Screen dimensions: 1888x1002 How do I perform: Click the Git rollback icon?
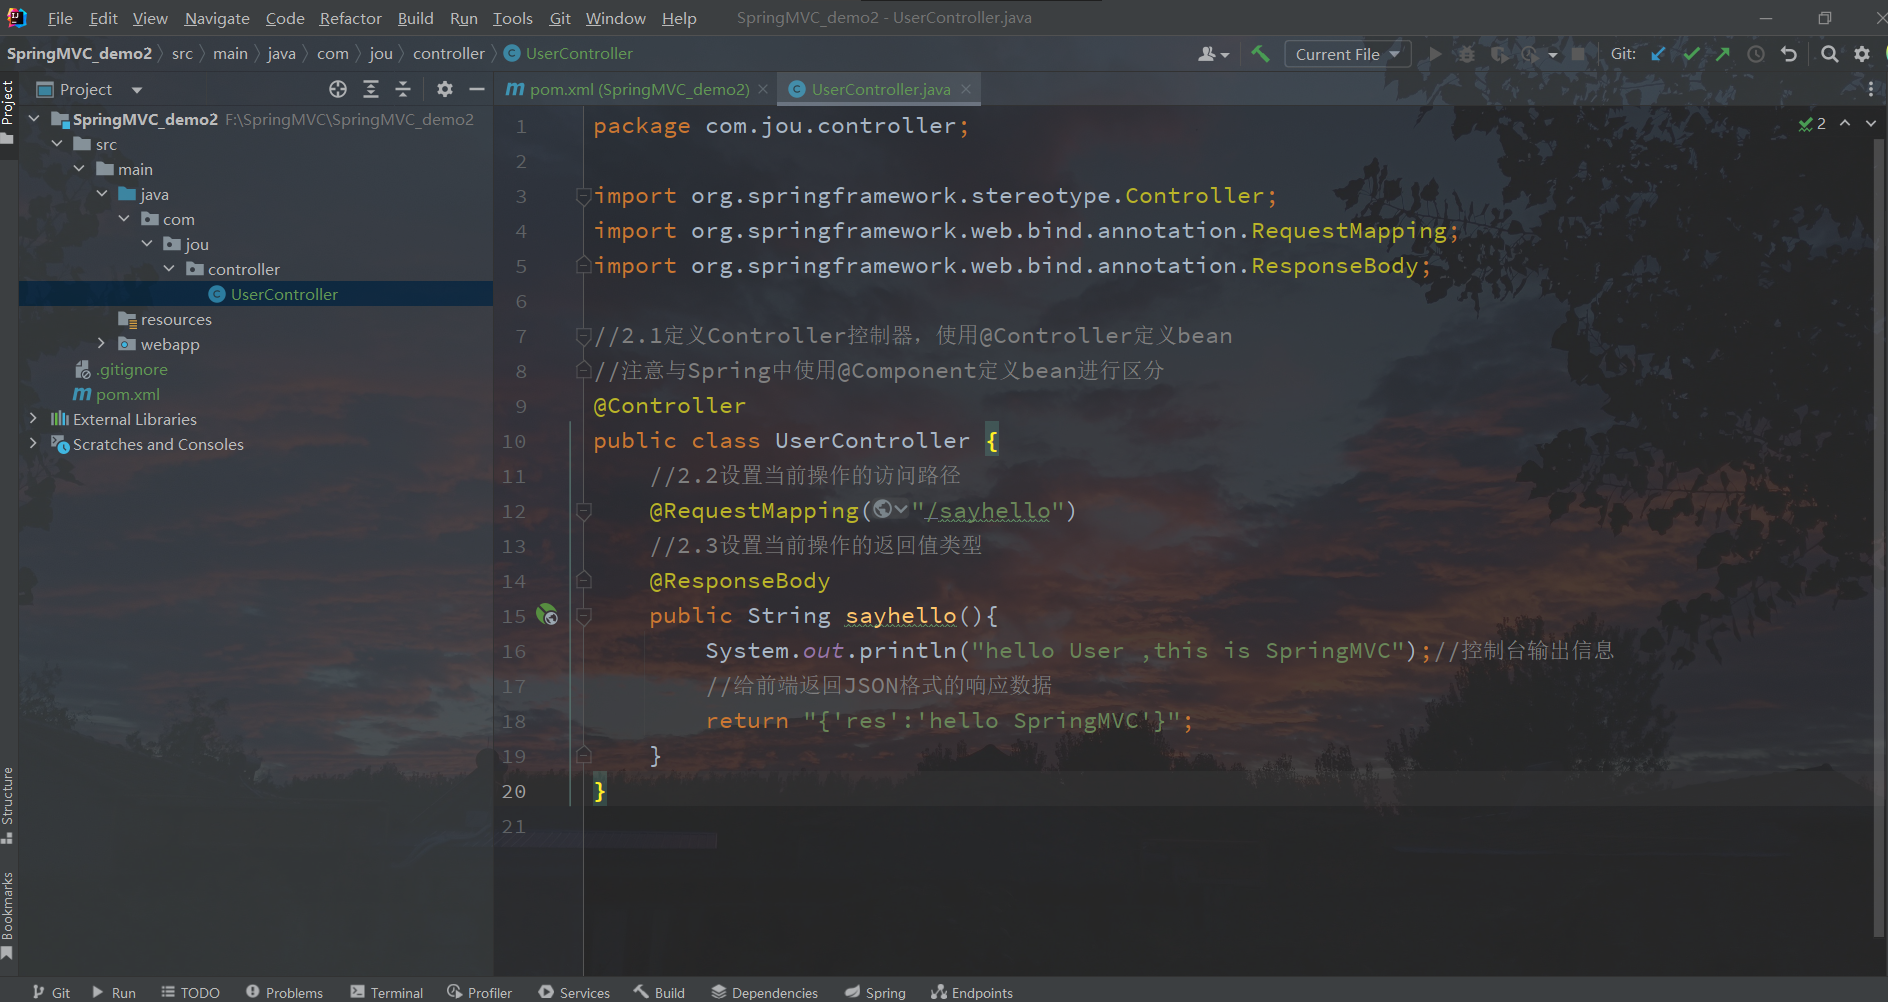click(x=1789, y=54)
